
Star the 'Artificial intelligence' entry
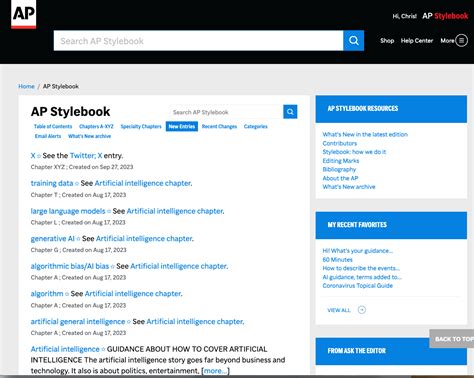tap(103, 349)
